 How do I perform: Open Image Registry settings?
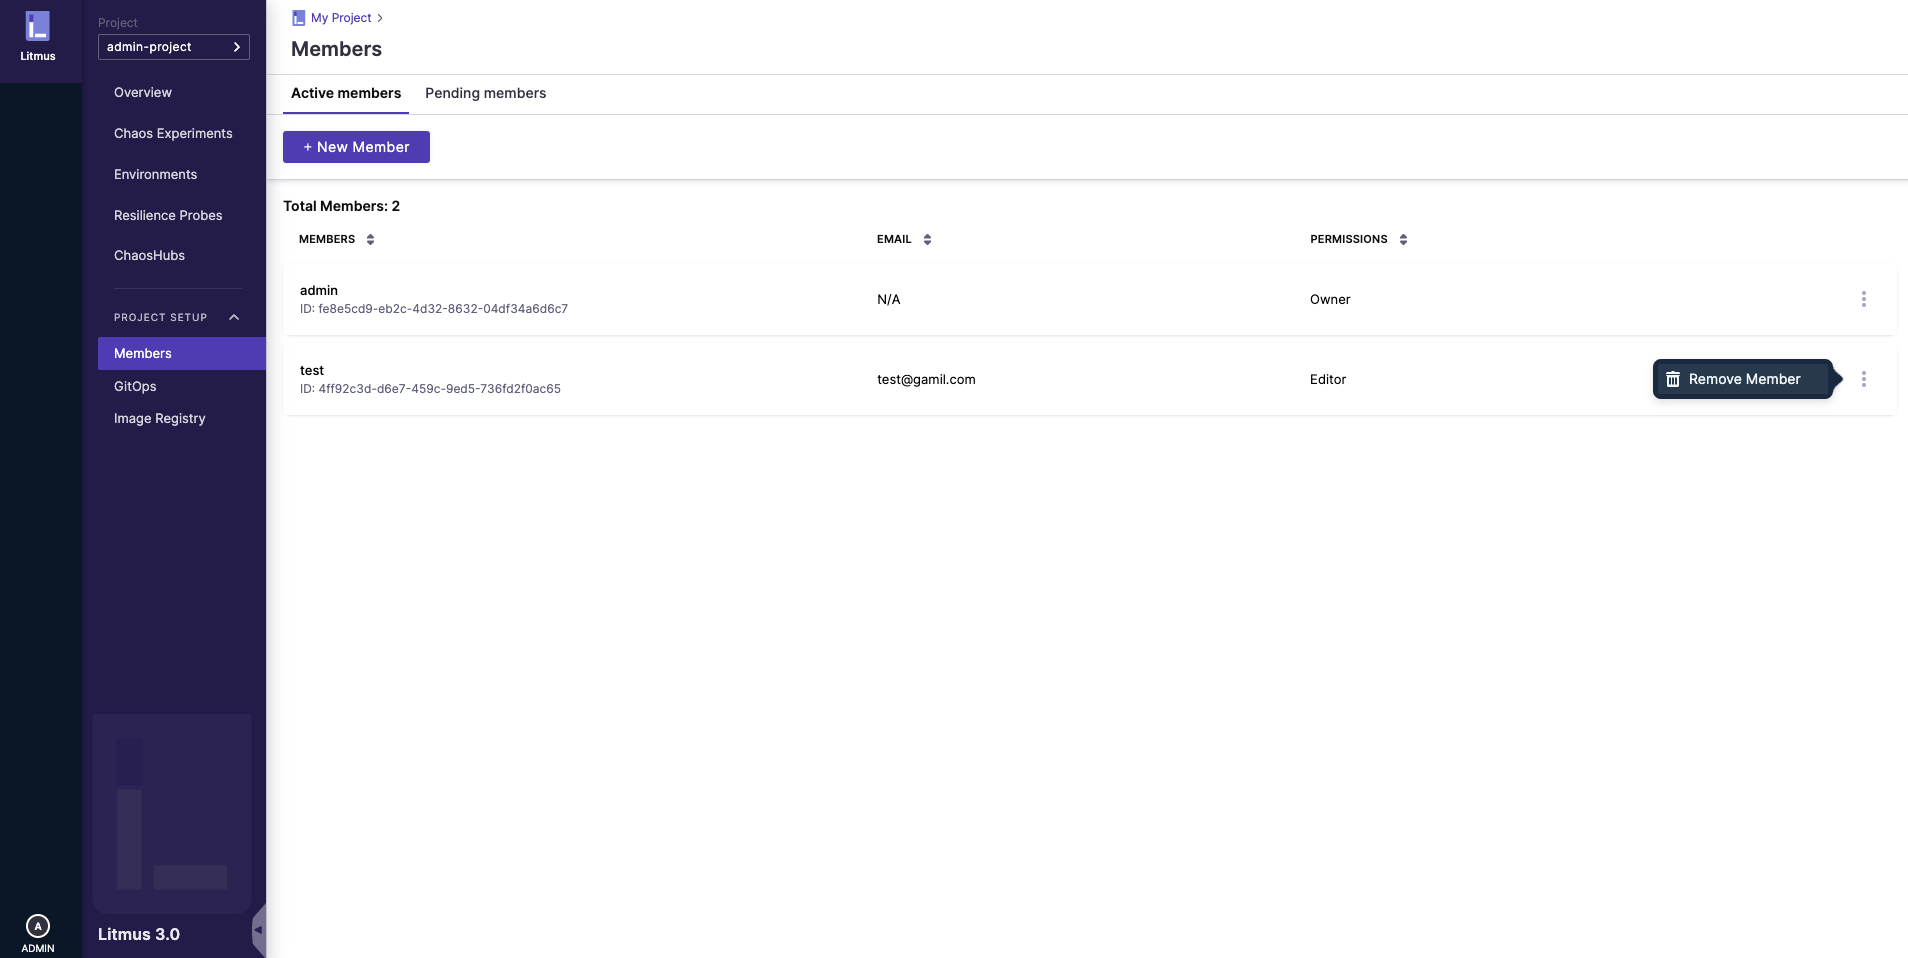pos(159,418)
